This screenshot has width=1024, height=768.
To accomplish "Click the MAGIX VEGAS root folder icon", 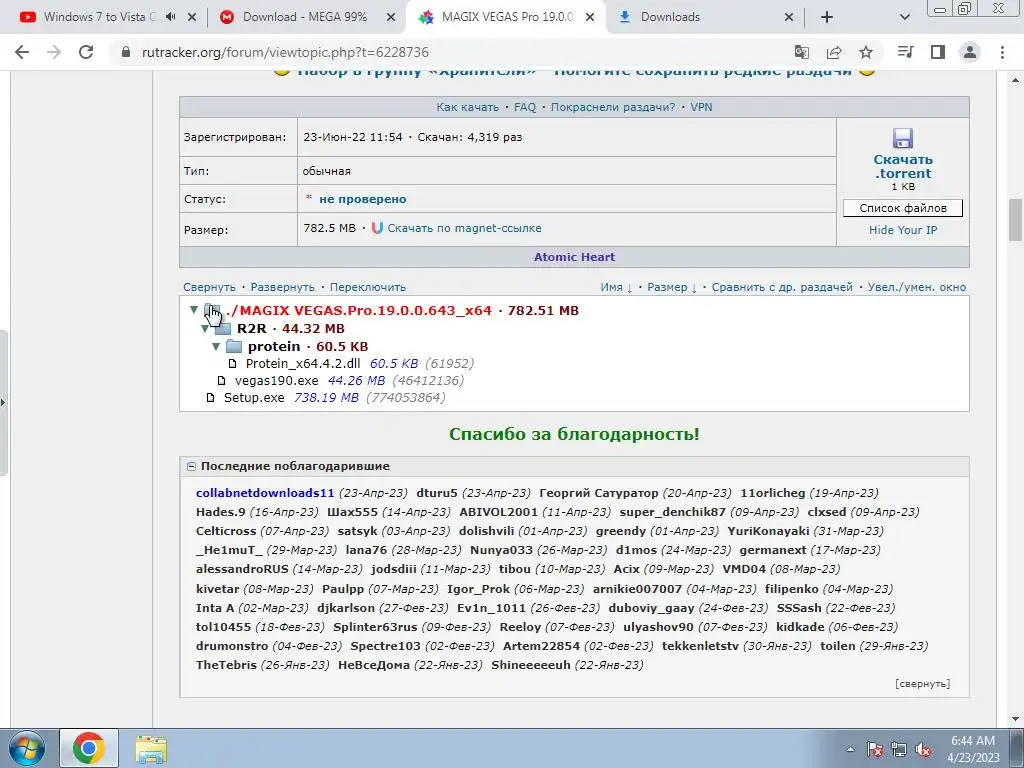I will coord(212,311).
